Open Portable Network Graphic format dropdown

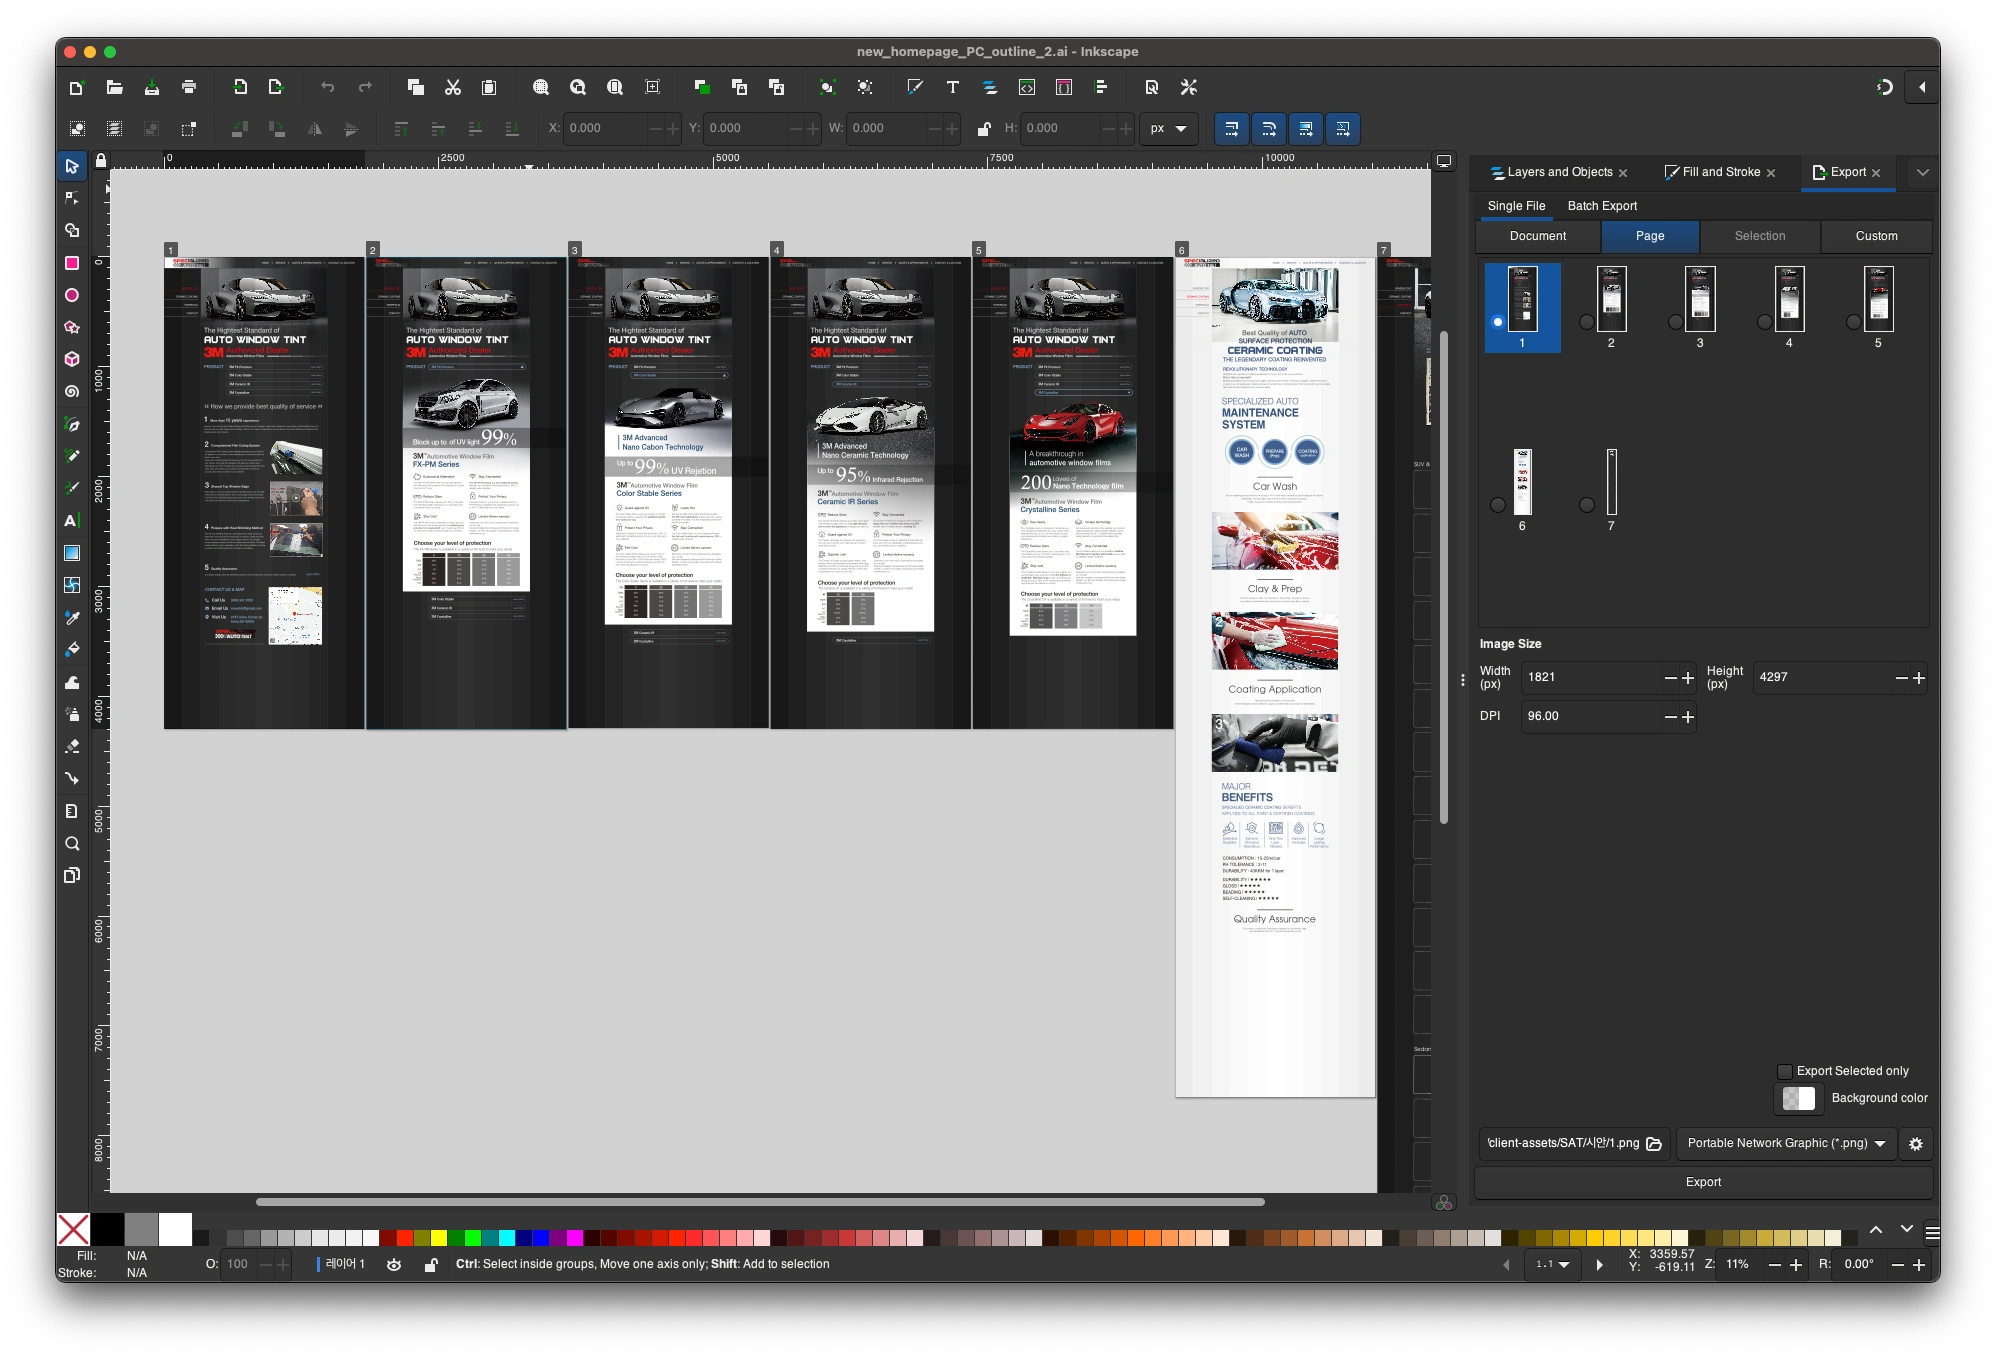tap(1786, 1143)
